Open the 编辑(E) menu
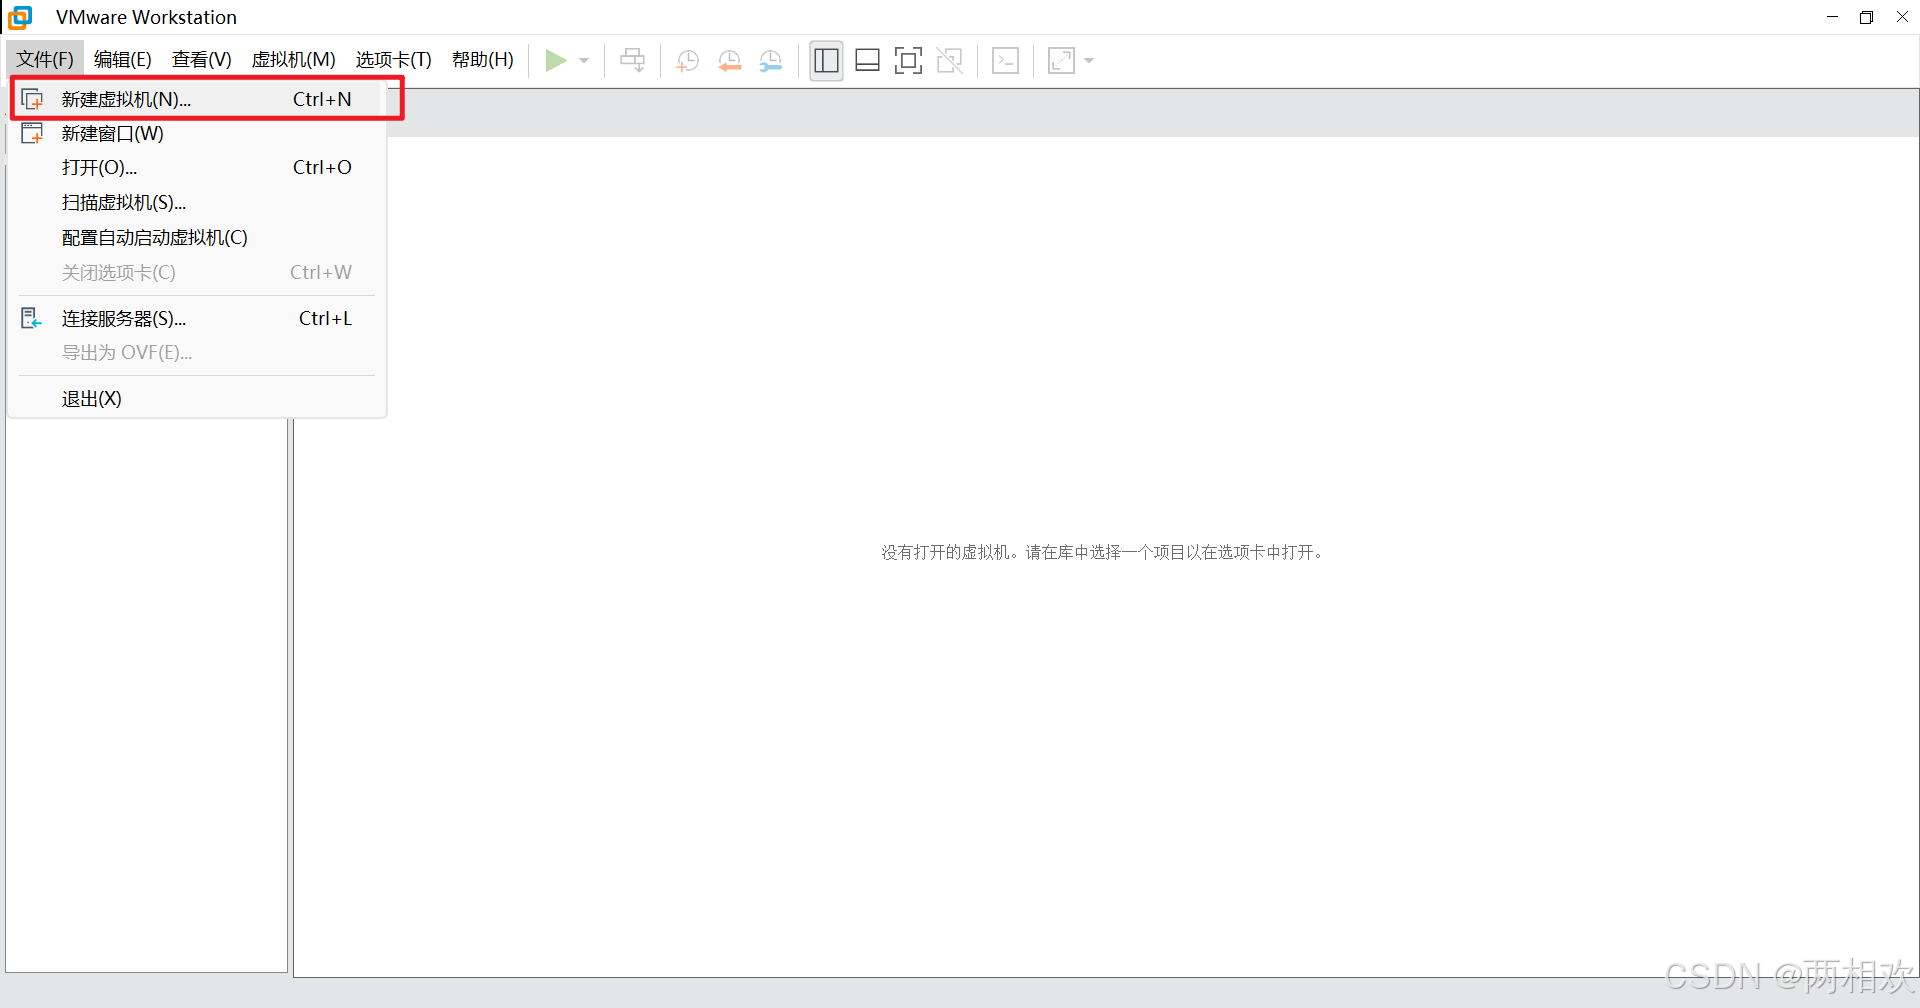 click(122, 60)
